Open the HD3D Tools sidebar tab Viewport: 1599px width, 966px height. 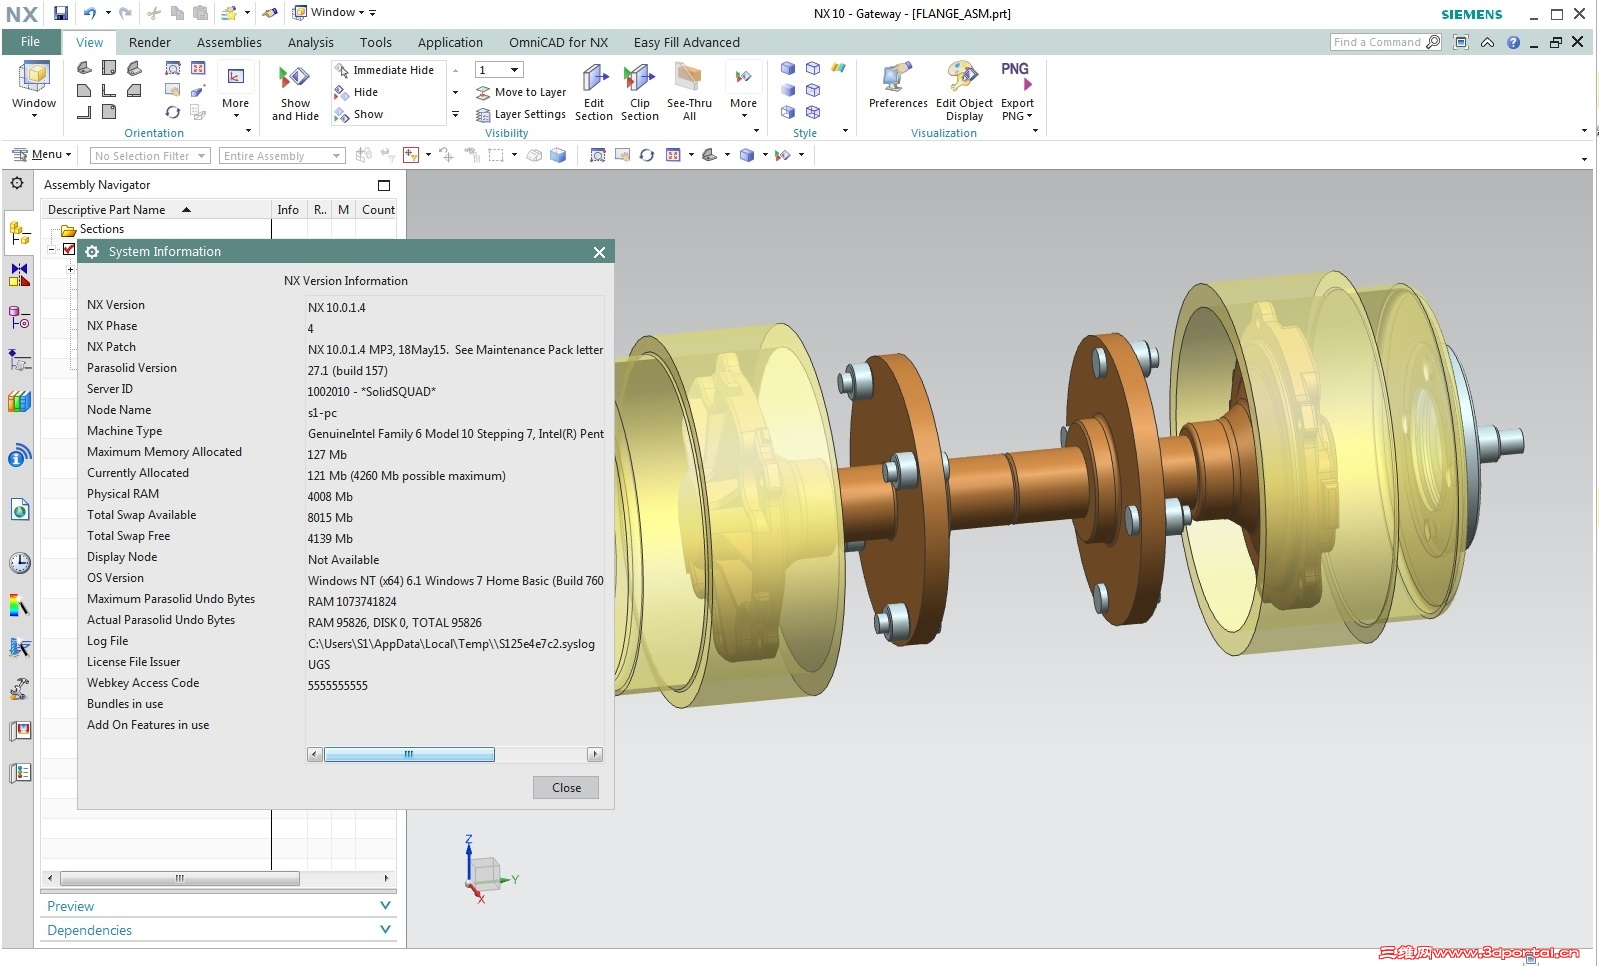coord(19,458)
